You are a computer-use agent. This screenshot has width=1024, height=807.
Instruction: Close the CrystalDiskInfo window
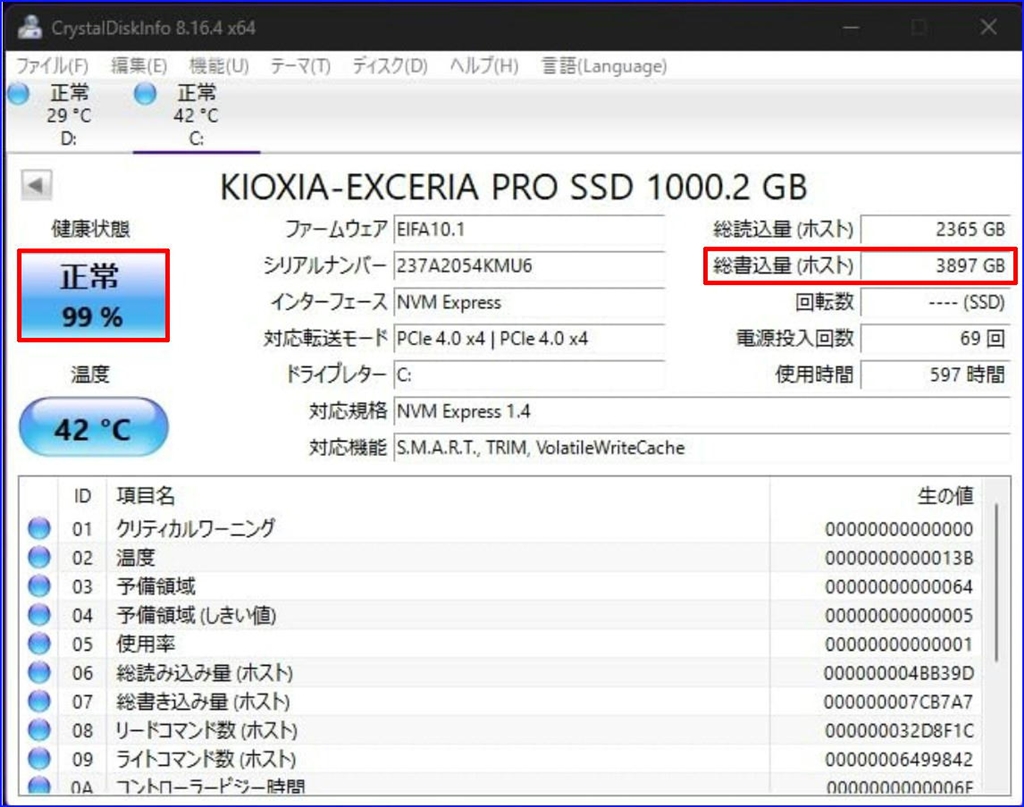(x=988, y=27)
